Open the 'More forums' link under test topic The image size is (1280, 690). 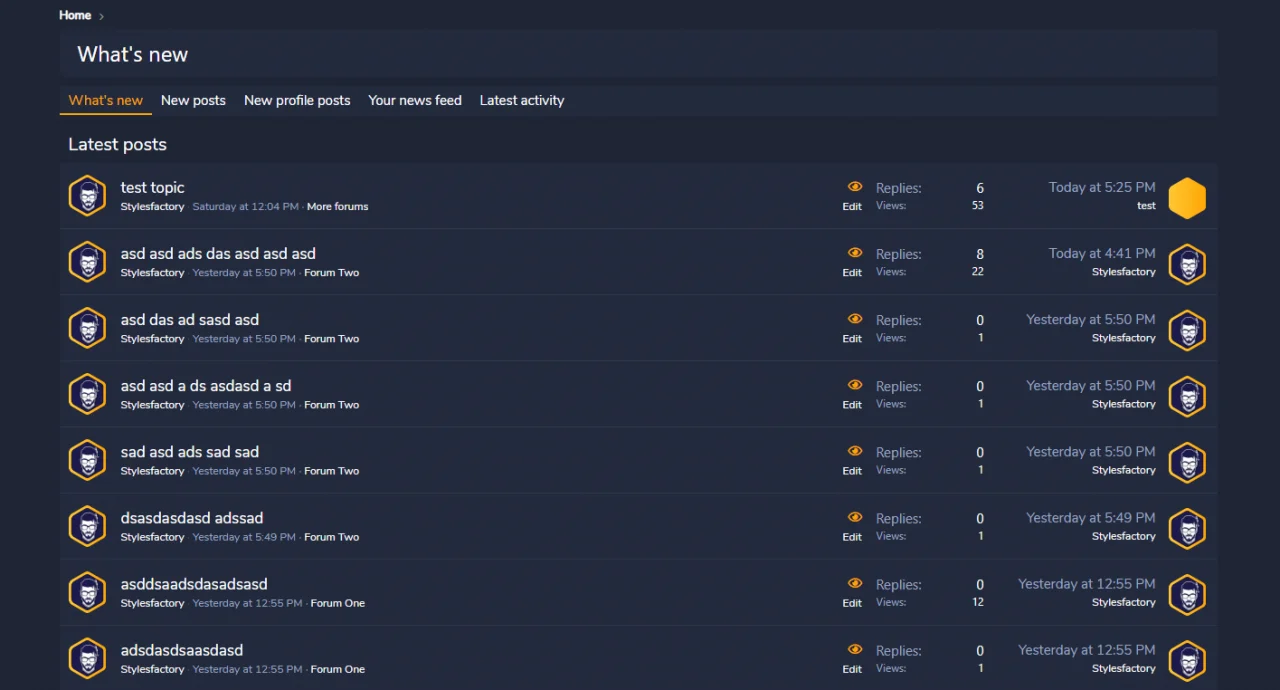[337, 207]
